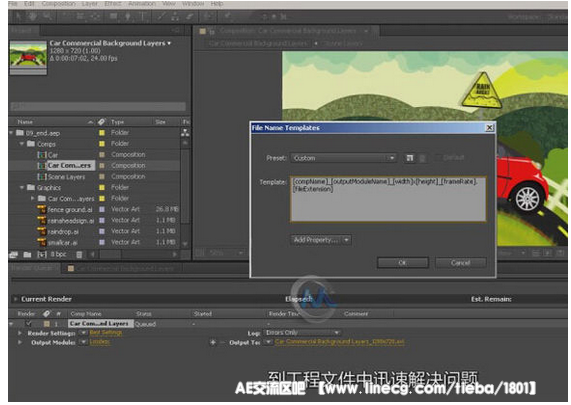Select the Car Com...ers composition row
The image size is (571, 405).
(x=94, y=166)
